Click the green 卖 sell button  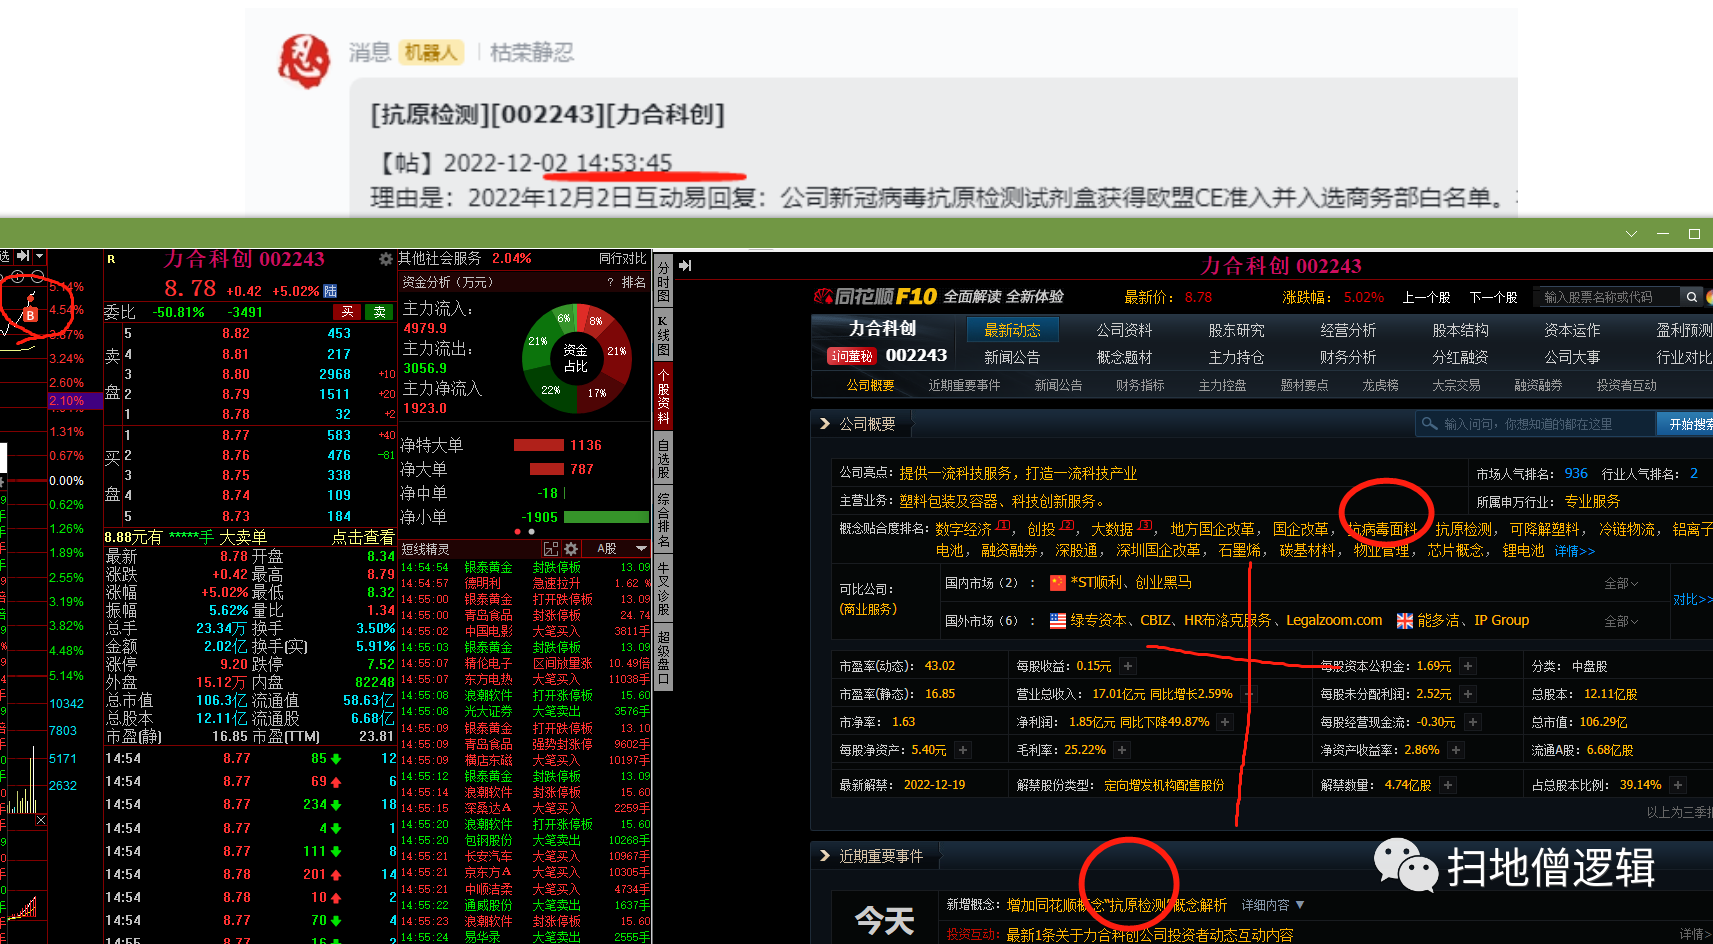tap(379, 312)
